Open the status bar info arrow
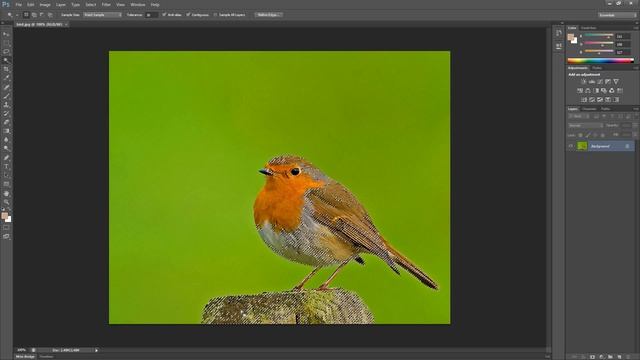Viewport: 640px width, 360px height. (96, 350)
